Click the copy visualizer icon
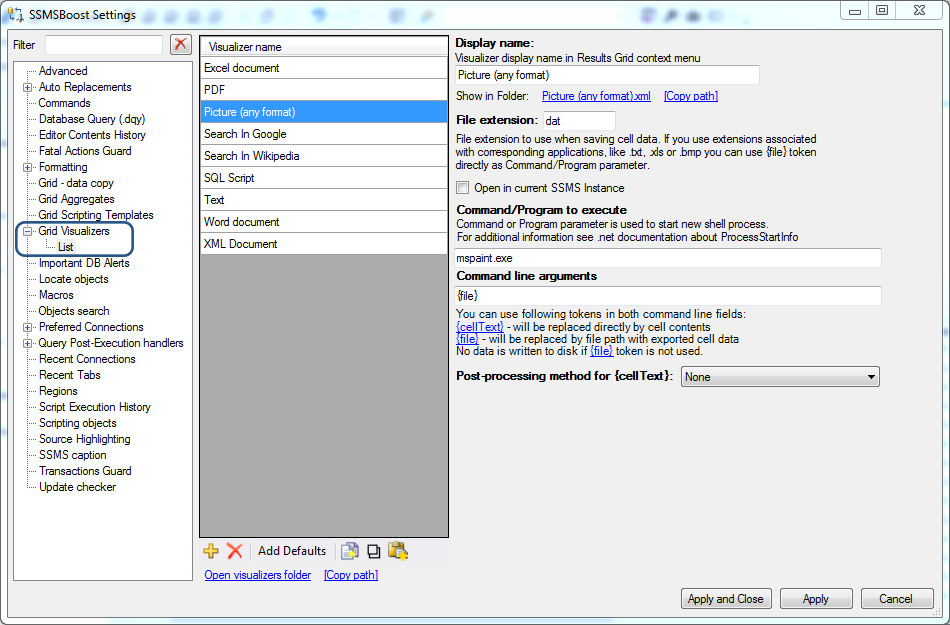Viewport: 950px width, 625px height. 374,551
